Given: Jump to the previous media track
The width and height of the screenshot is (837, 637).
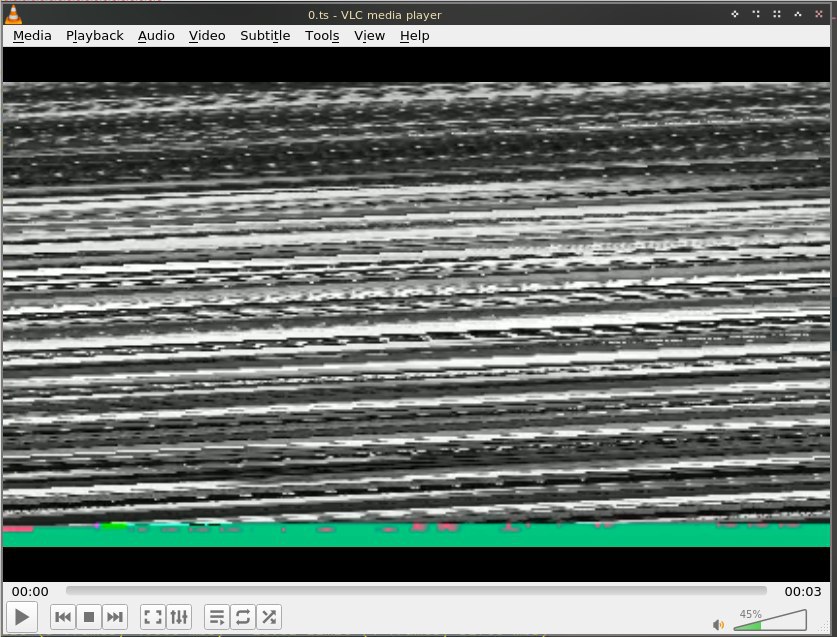Looking at the screenshot, I should coord(62,617).
